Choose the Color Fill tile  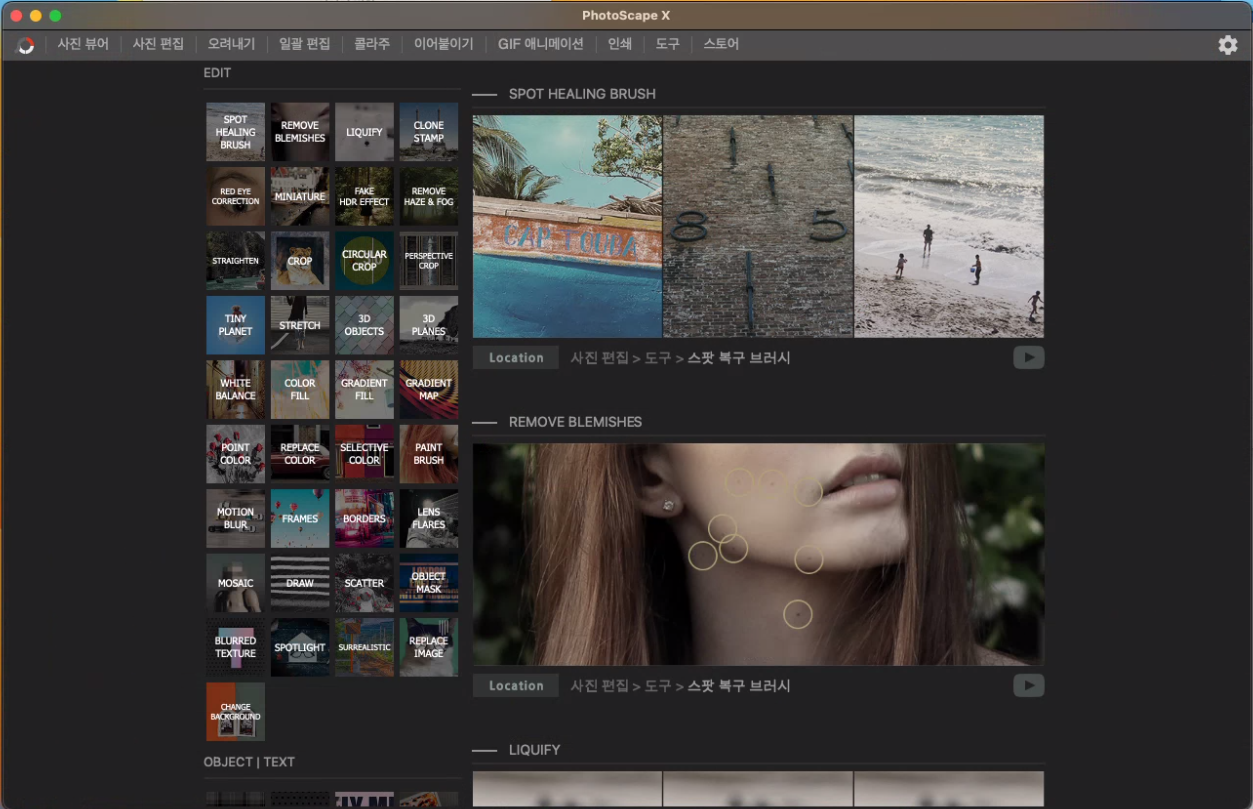(300, 390)
